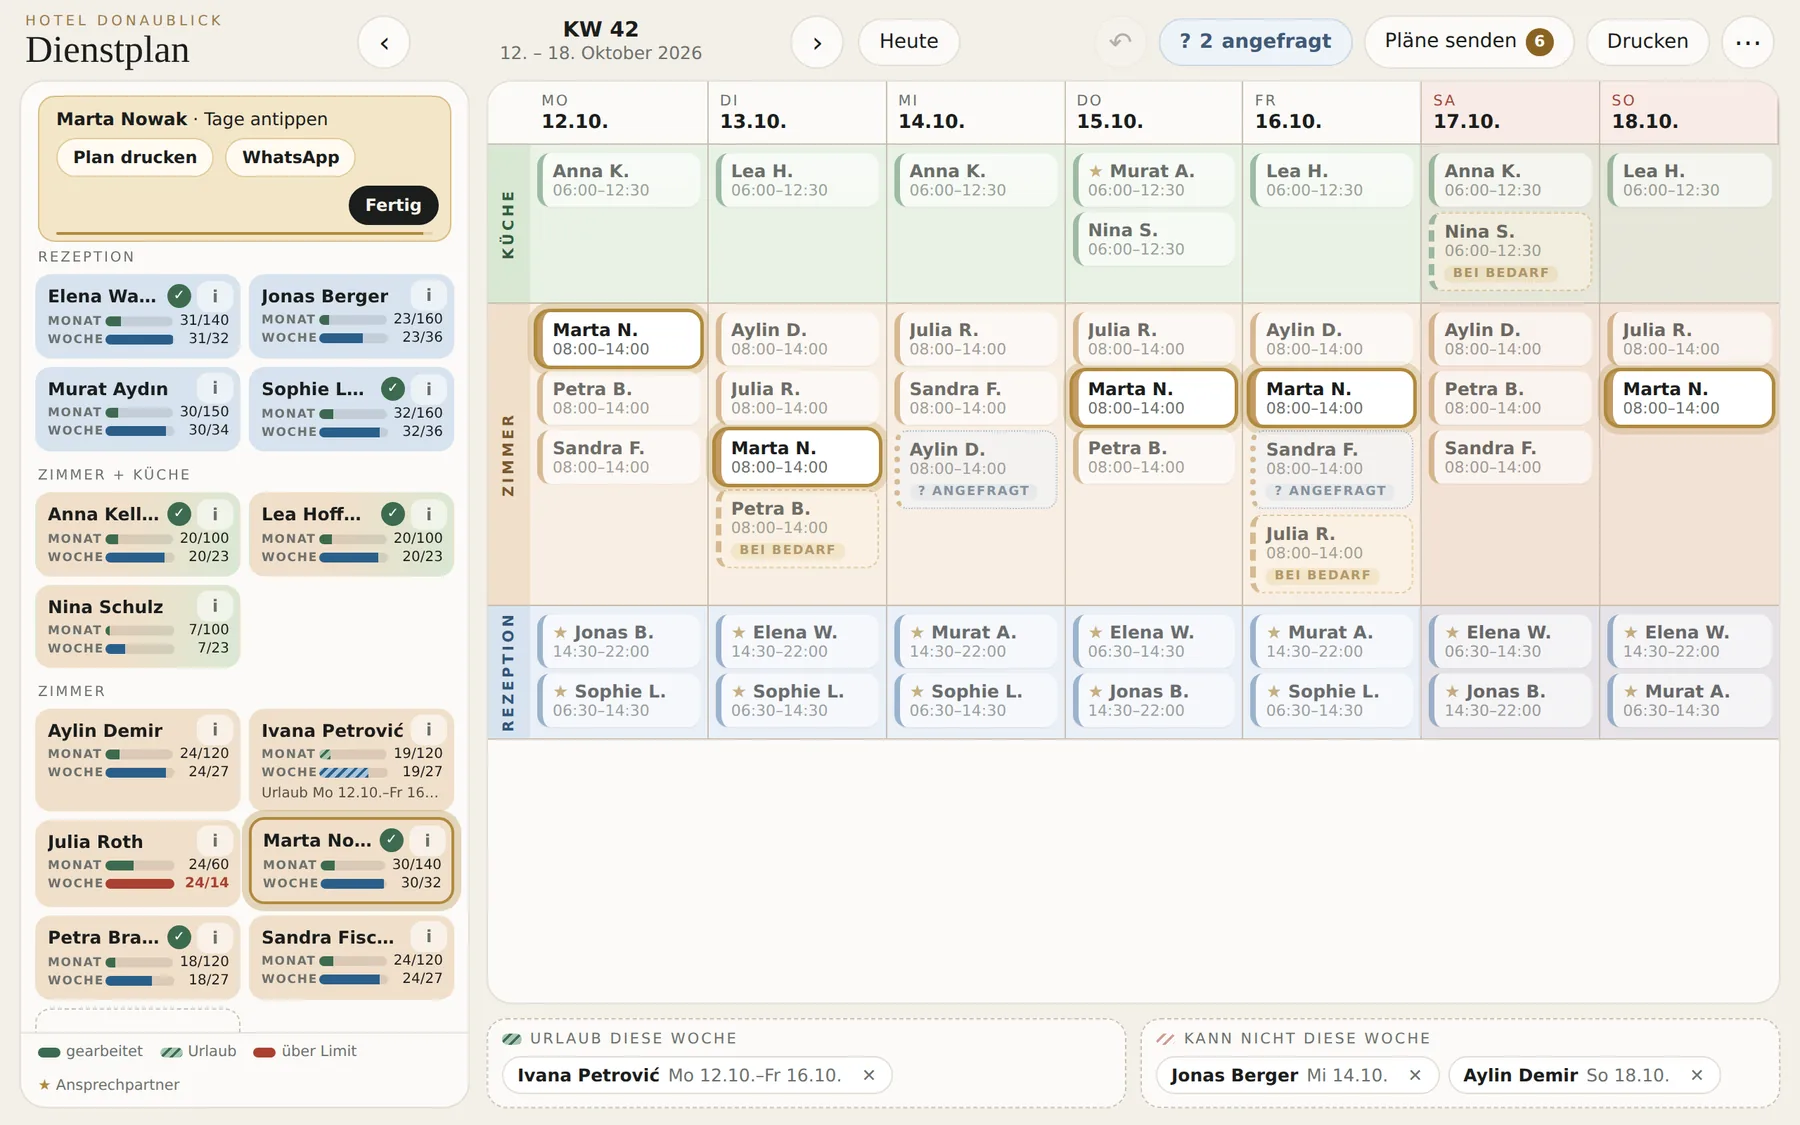Viewport: 1800px width, 1125px height.
Task: Click the Fertig button
Action: [x=393, y=205]
